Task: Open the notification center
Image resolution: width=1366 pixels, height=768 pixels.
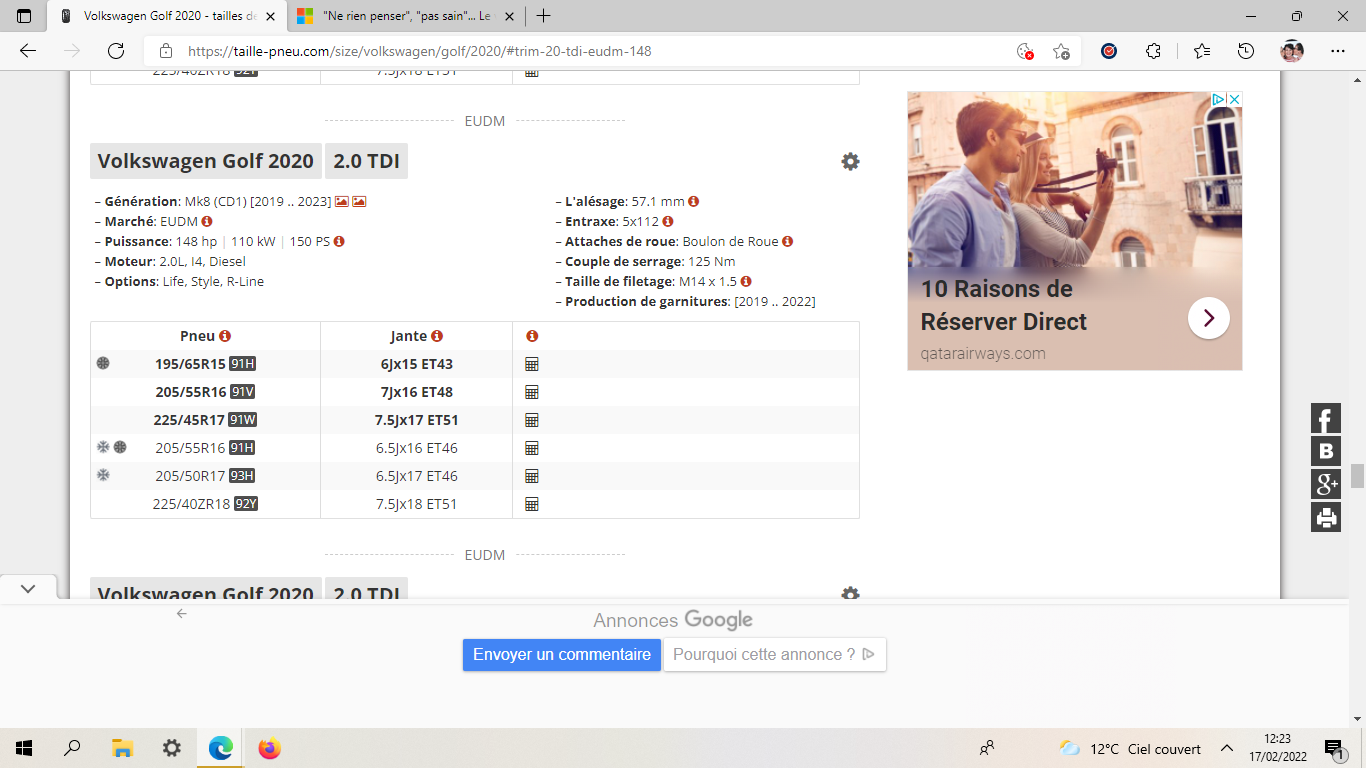Action: point(1333,748)
